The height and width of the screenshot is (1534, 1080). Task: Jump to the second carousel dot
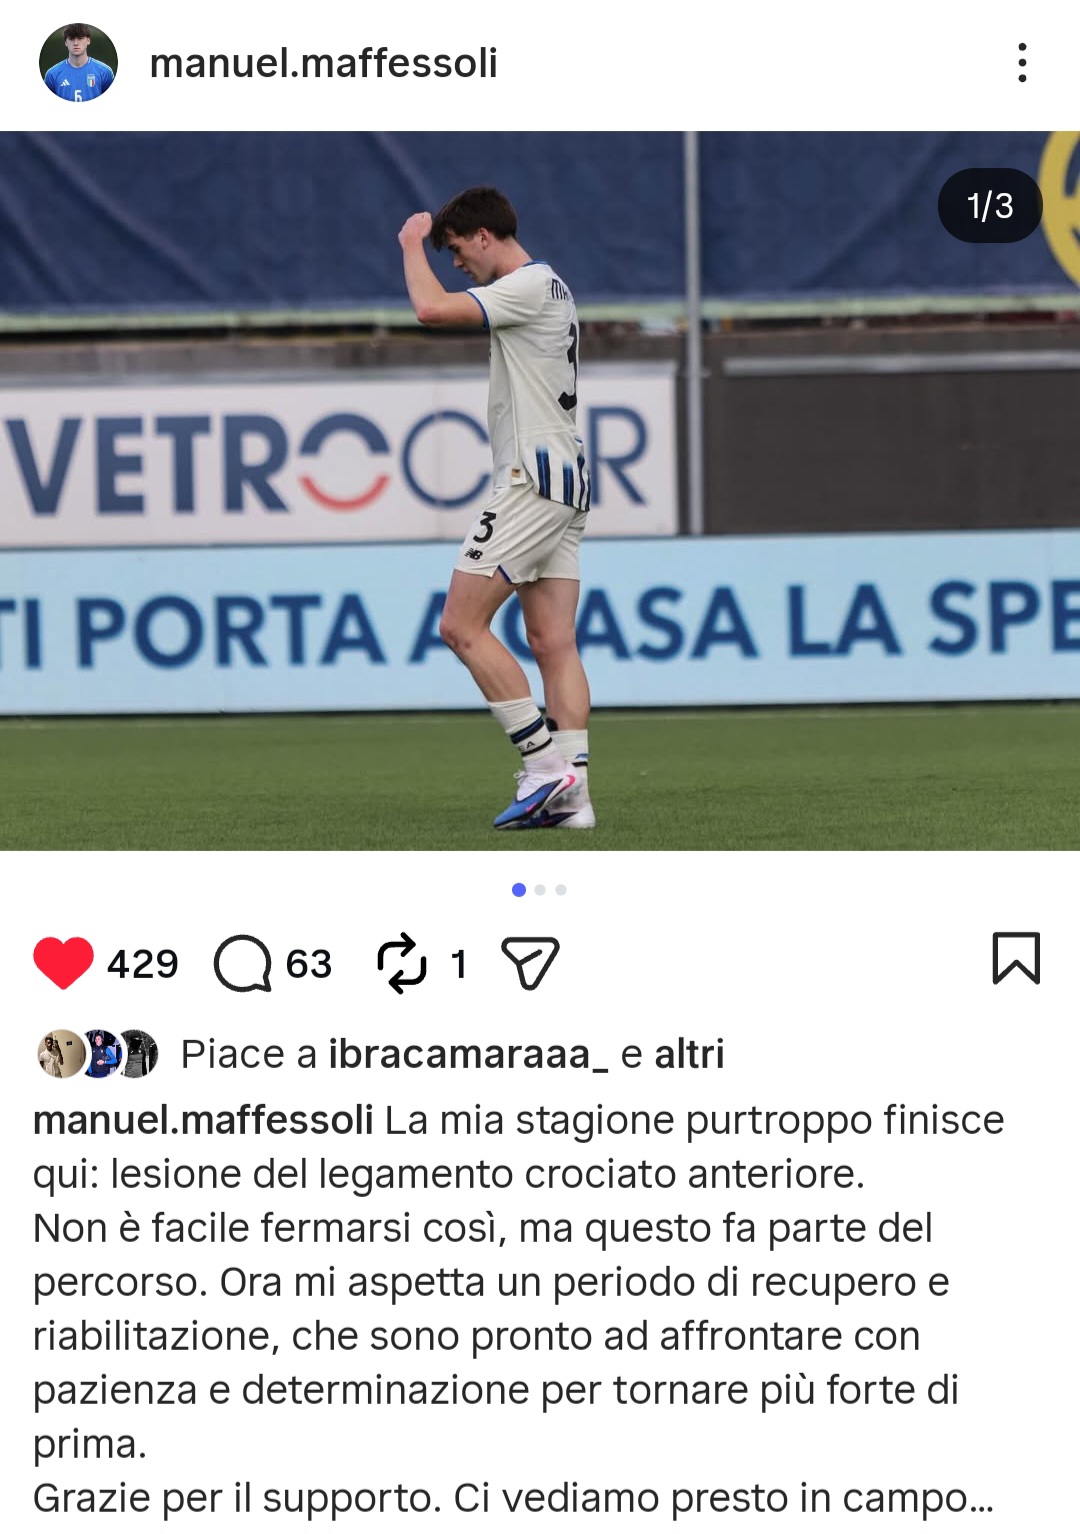pos(540,890)
